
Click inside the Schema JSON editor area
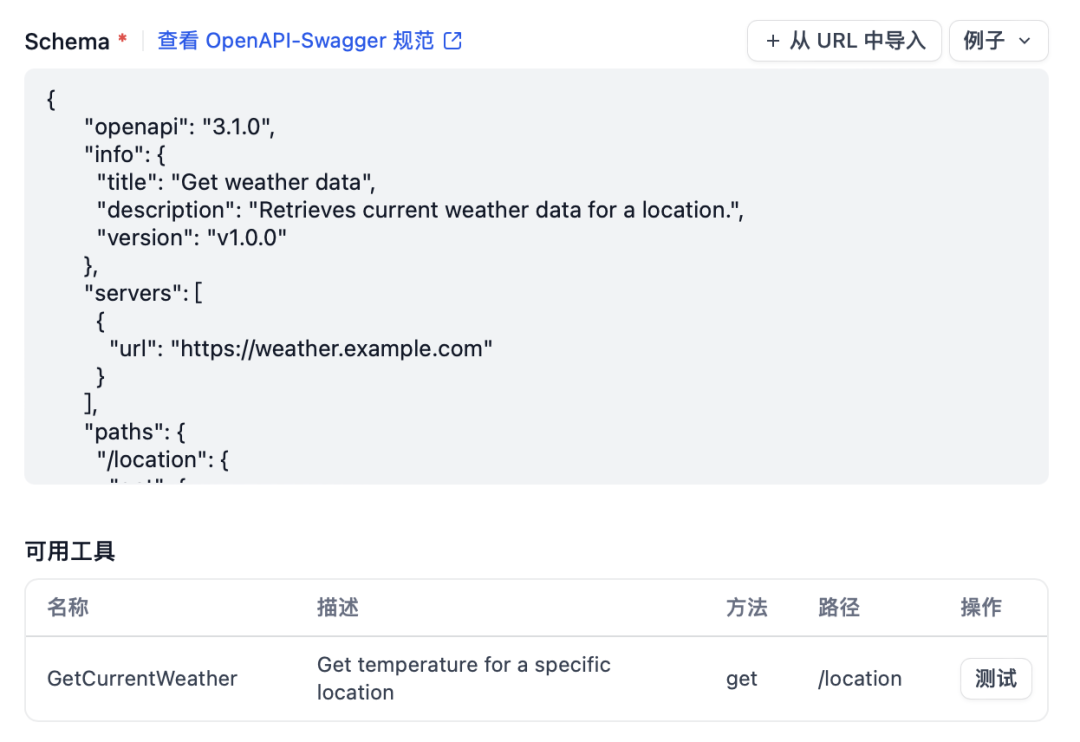click(537, 276)
